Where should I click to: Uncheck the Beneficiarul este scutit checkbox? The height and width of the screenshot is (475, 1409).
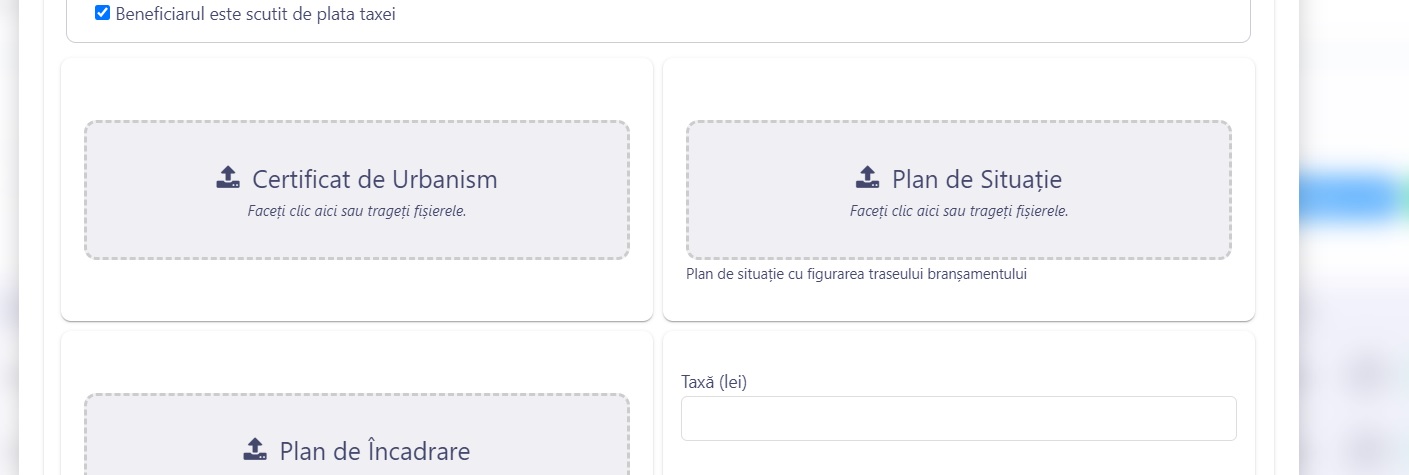click(102, 14)
